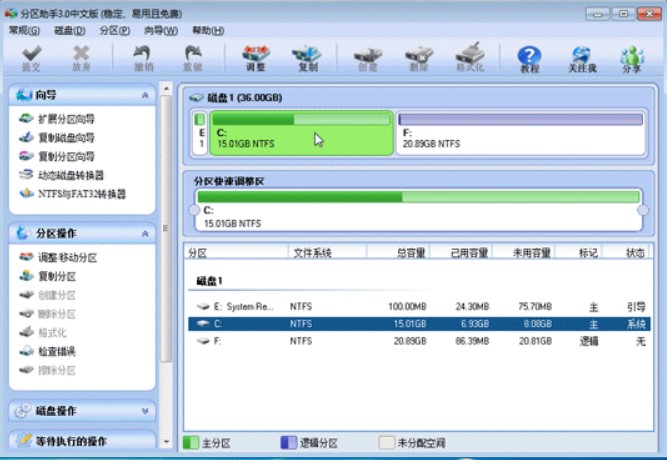Select the C: NTFS row in partition list
Viewport: 667px width, 460px height.
pos(419,324)
